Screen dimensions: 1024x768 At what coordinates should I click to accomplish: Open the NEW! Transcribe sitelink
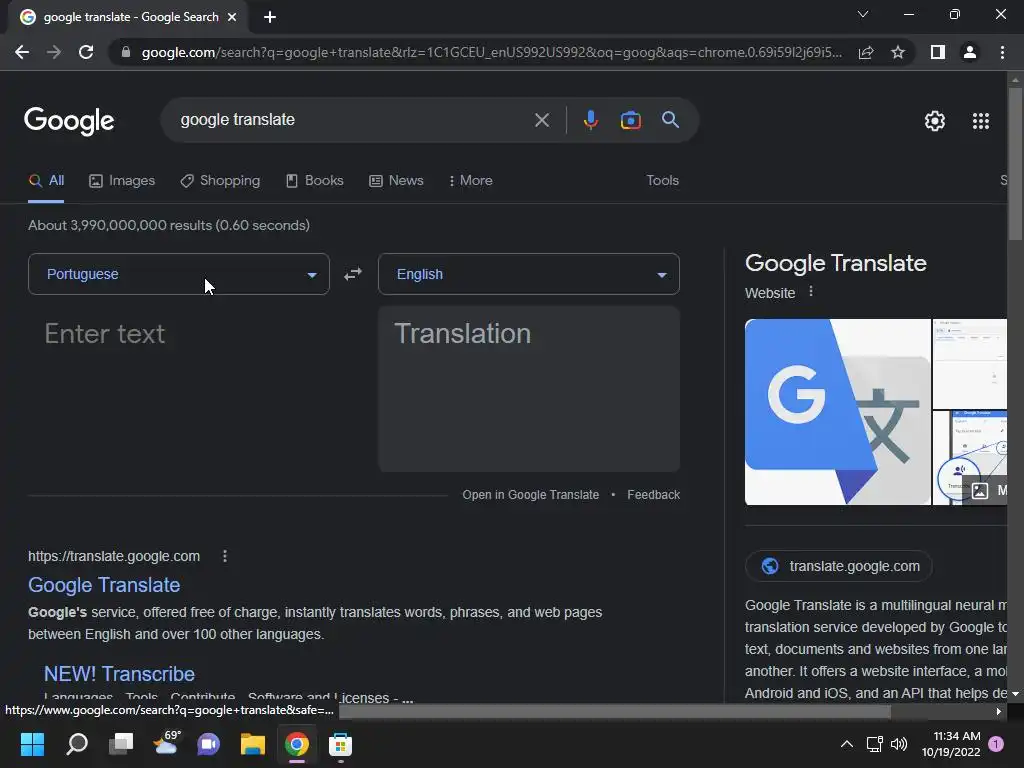119,674
